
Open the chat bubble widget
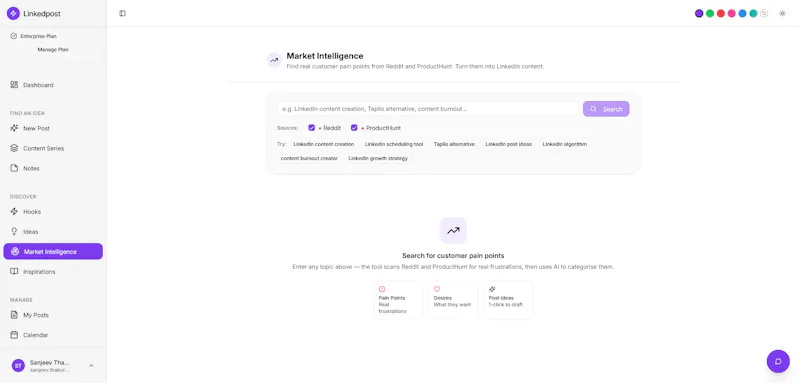pyautogui.click(x=778, y=361)
